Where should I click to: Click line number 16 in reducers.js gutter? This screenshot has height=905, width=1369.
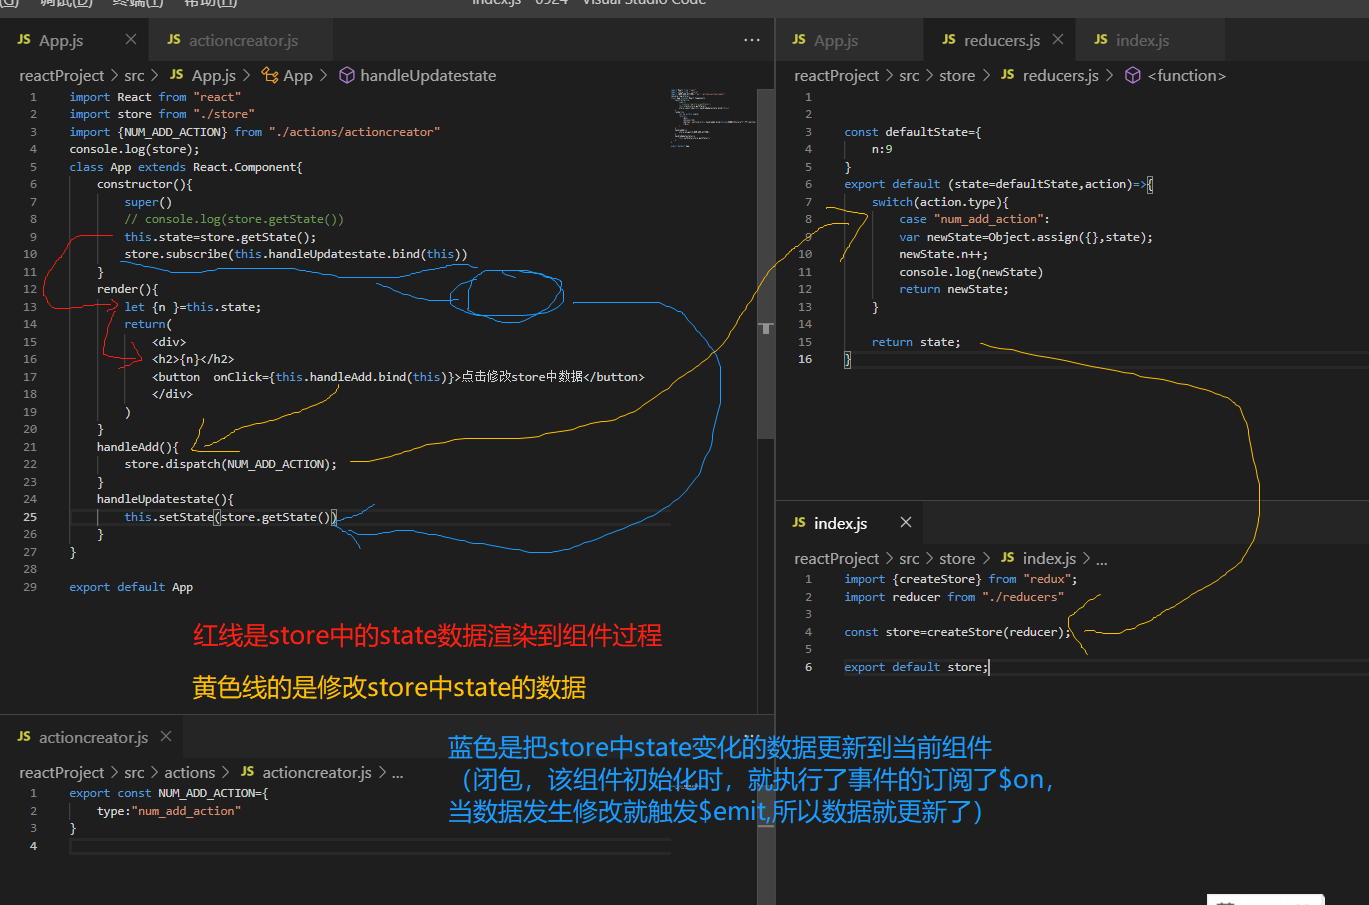(805, 359)
